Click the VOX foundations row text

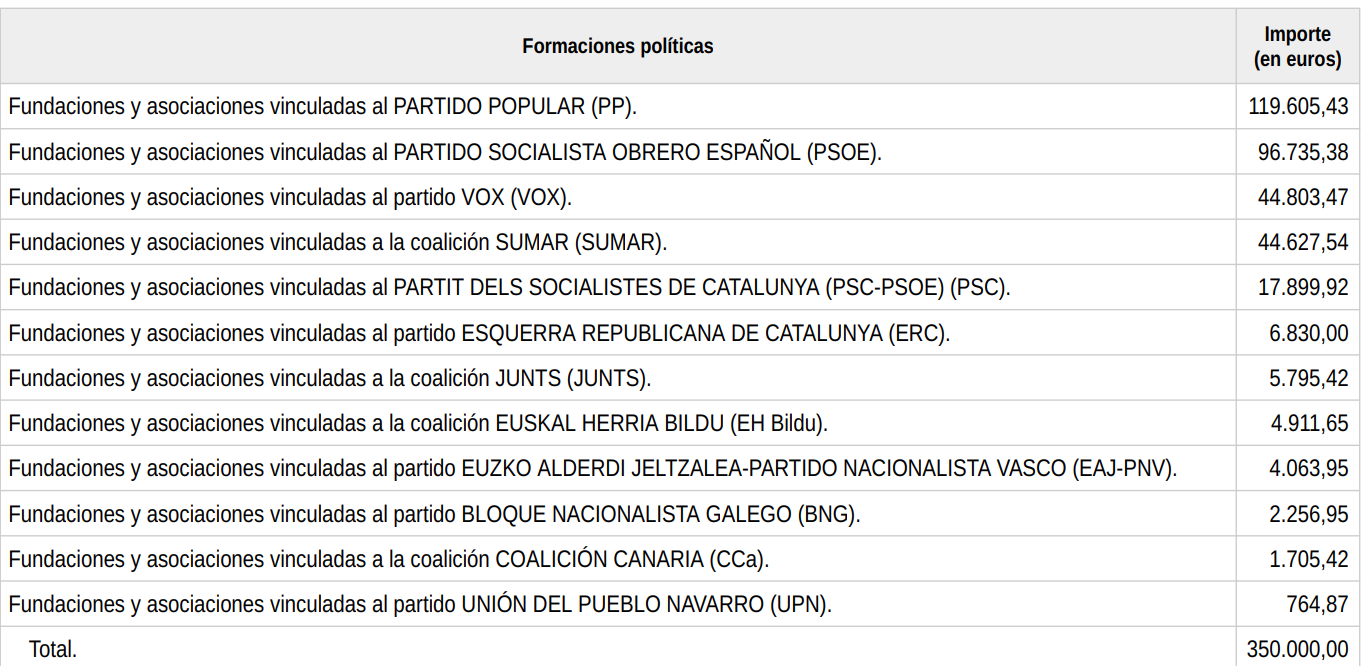click(290, 197)
